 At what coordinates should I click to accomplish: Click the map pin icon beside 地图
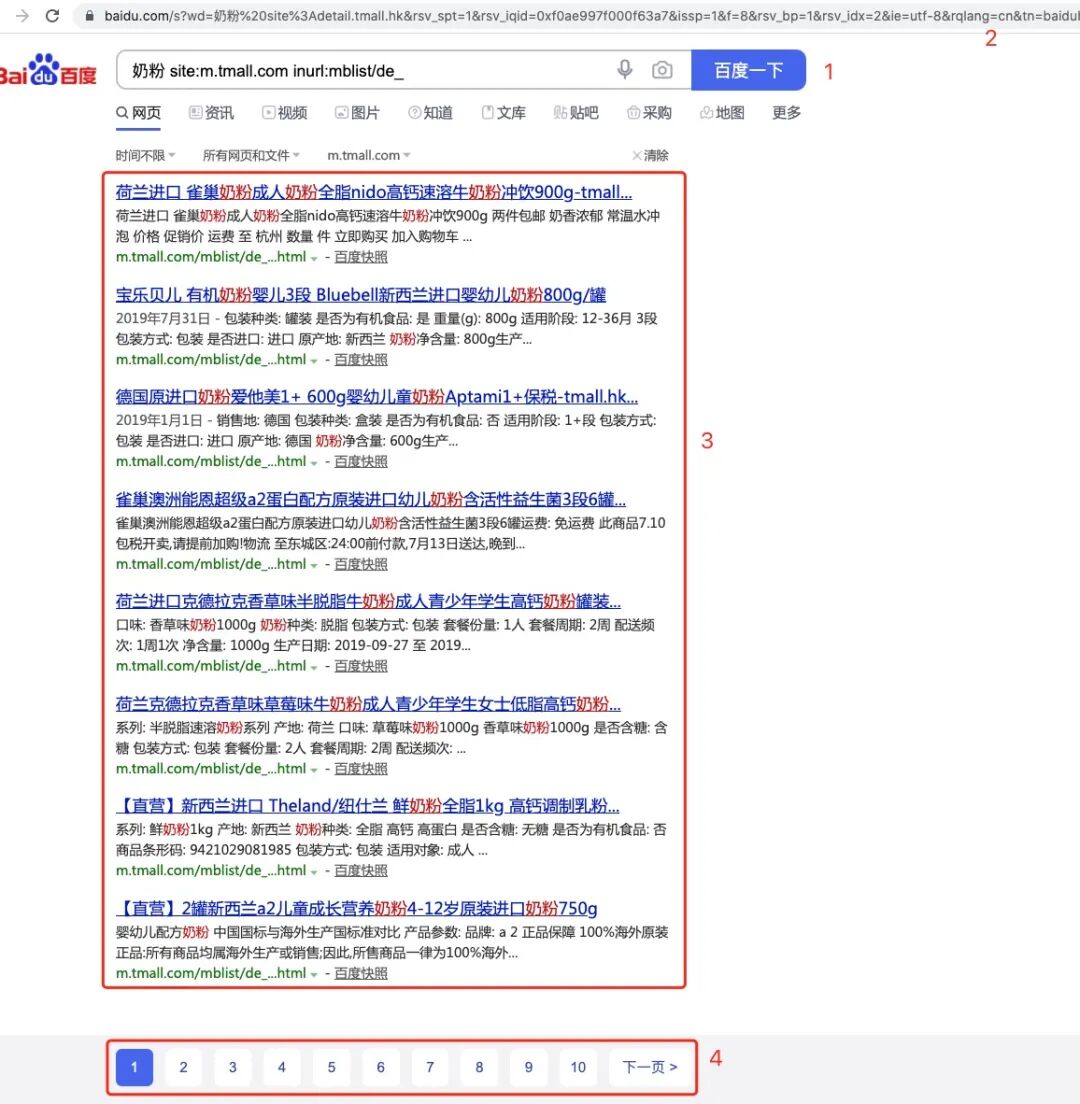(705, 113)
